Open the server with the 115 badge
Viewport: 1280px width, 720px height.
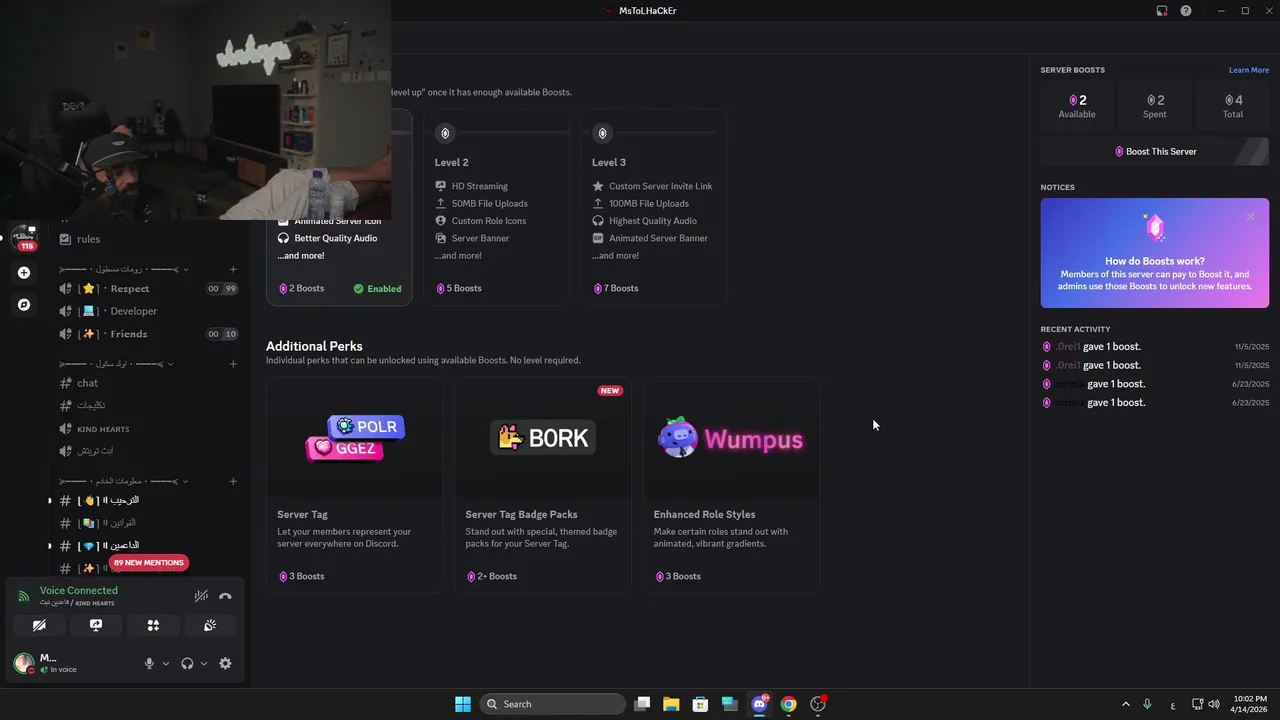[24, 237]
